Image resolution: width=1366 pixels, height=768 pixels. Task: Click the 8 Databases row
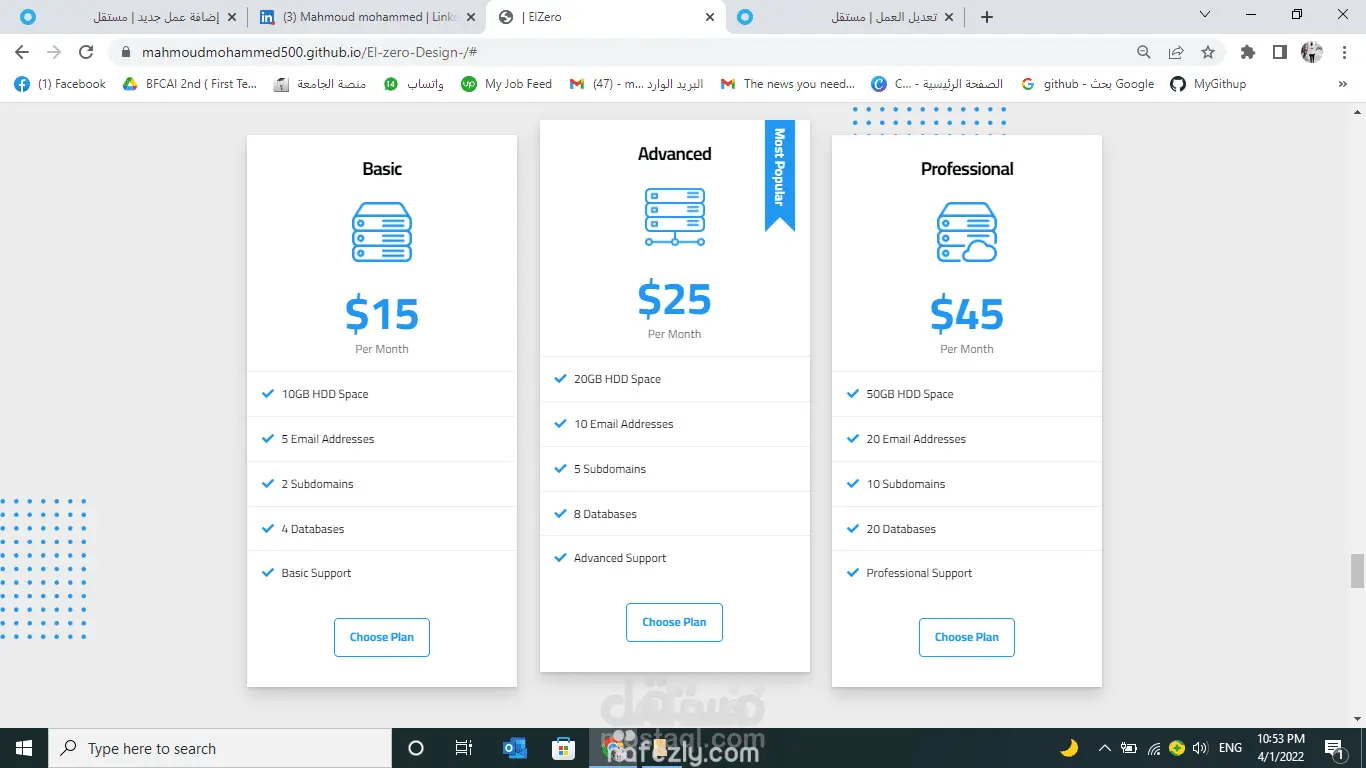pos(675,514)
